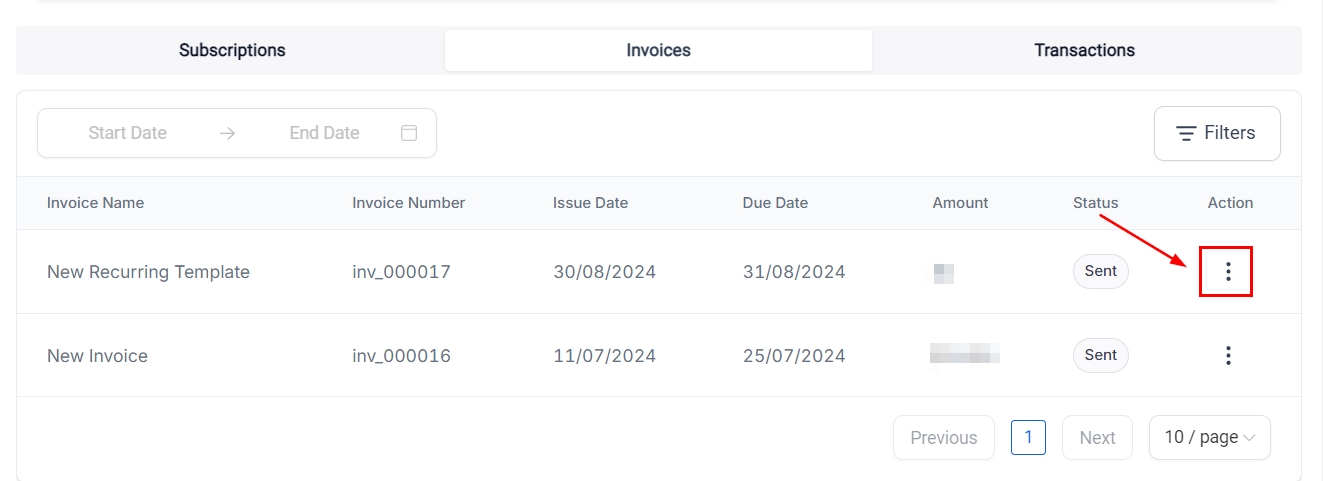Click the Amount column header
Viewport: 1323px width, 481px height.
(960, 203)
